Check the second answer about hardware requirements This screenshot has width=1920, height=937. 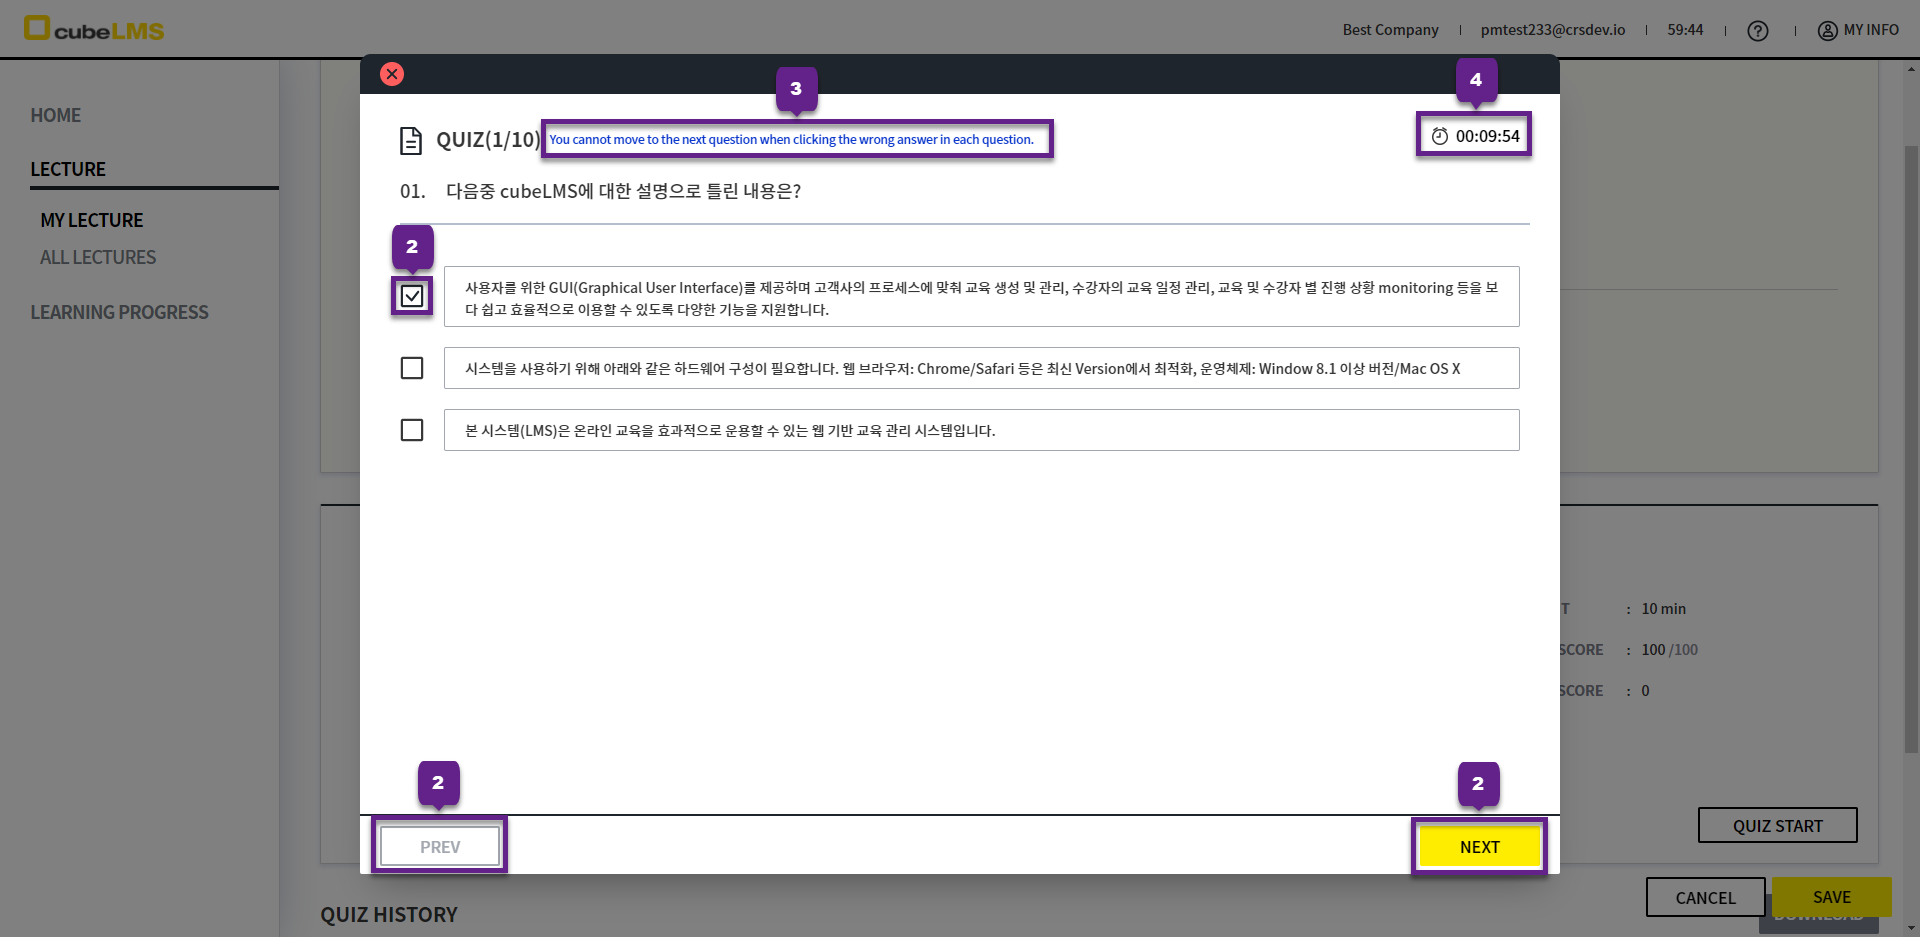(412, 368)
